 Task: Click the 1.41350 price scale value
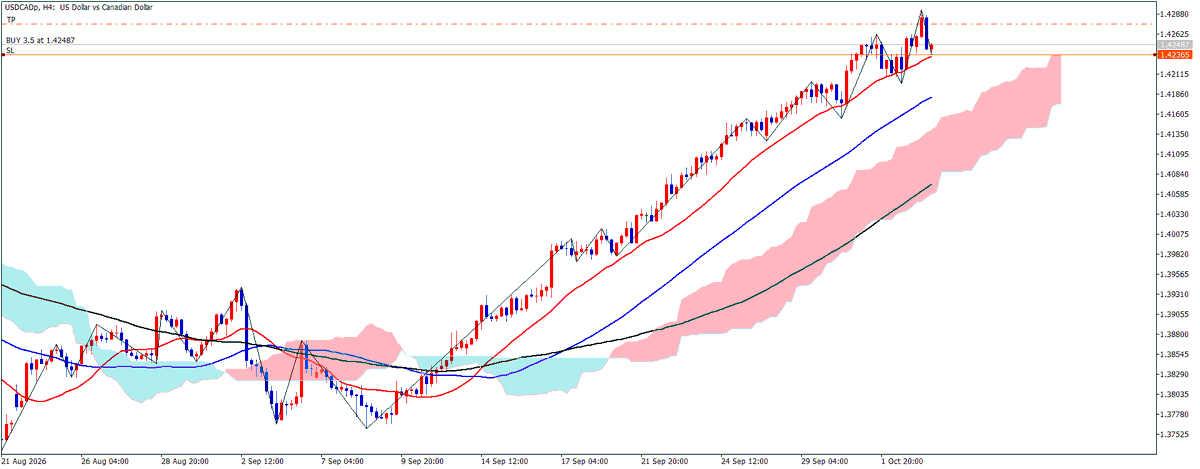point(1175,134)
